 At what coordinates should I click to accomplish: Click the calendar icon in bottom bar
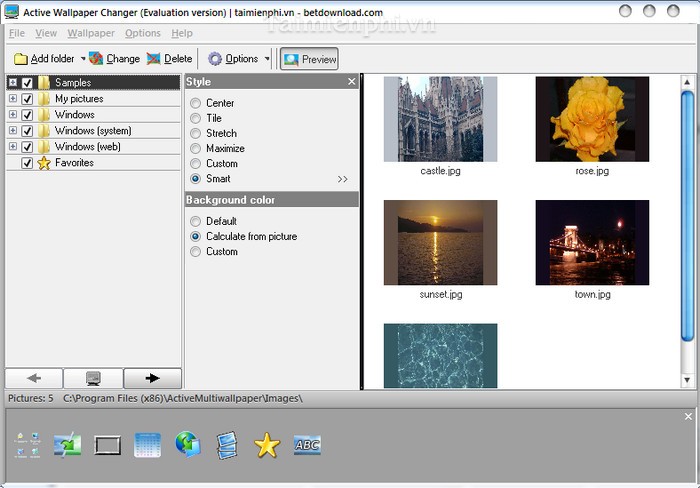point(147,445)
